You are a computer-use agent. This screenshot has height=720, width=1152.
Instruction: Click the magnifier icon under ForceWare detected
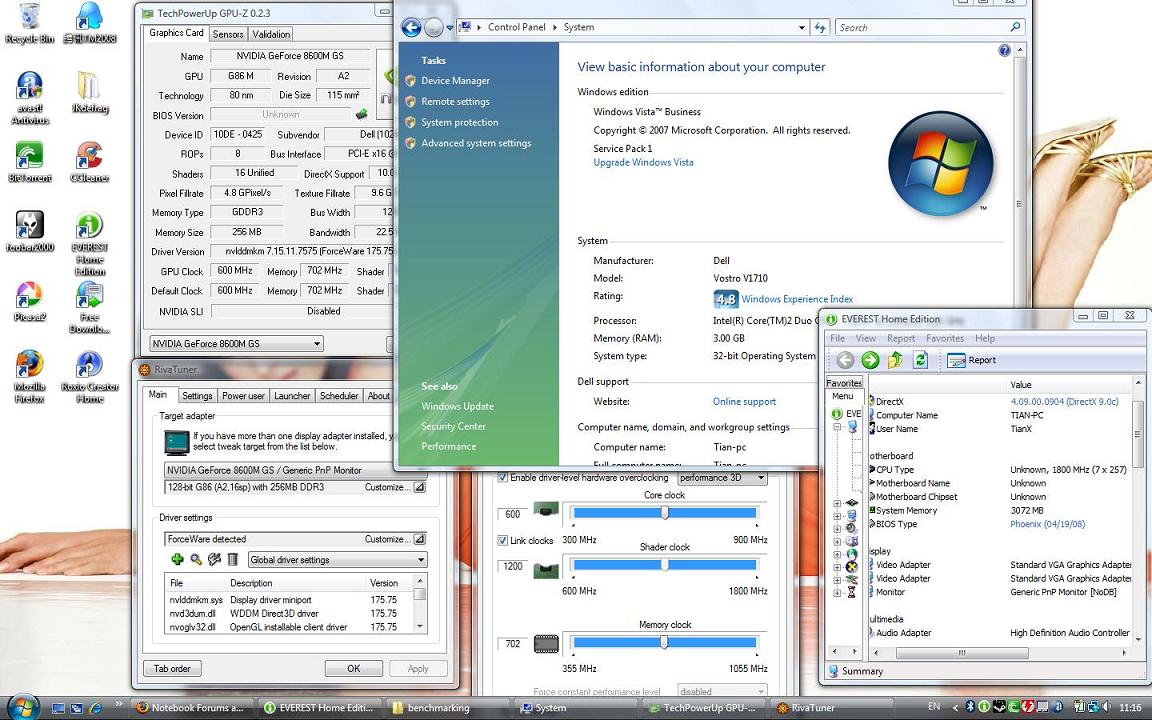(x=196, y=560)
